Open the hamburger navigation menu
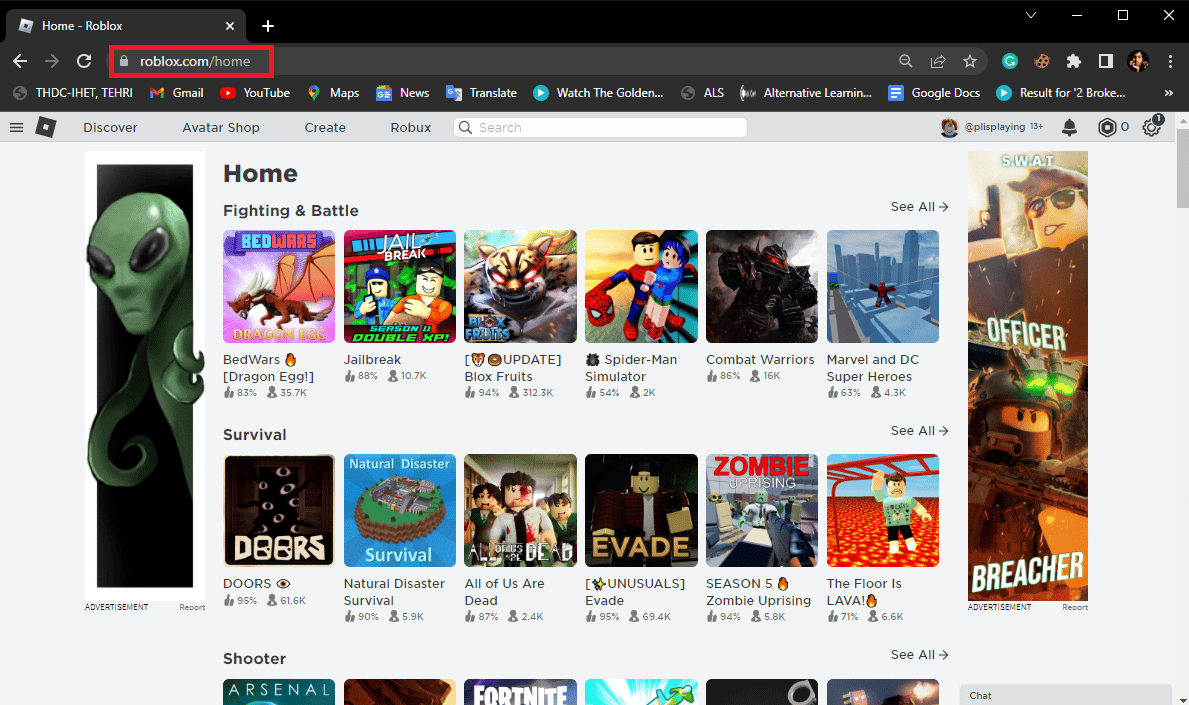1189x705 pixels. point(16,127)
